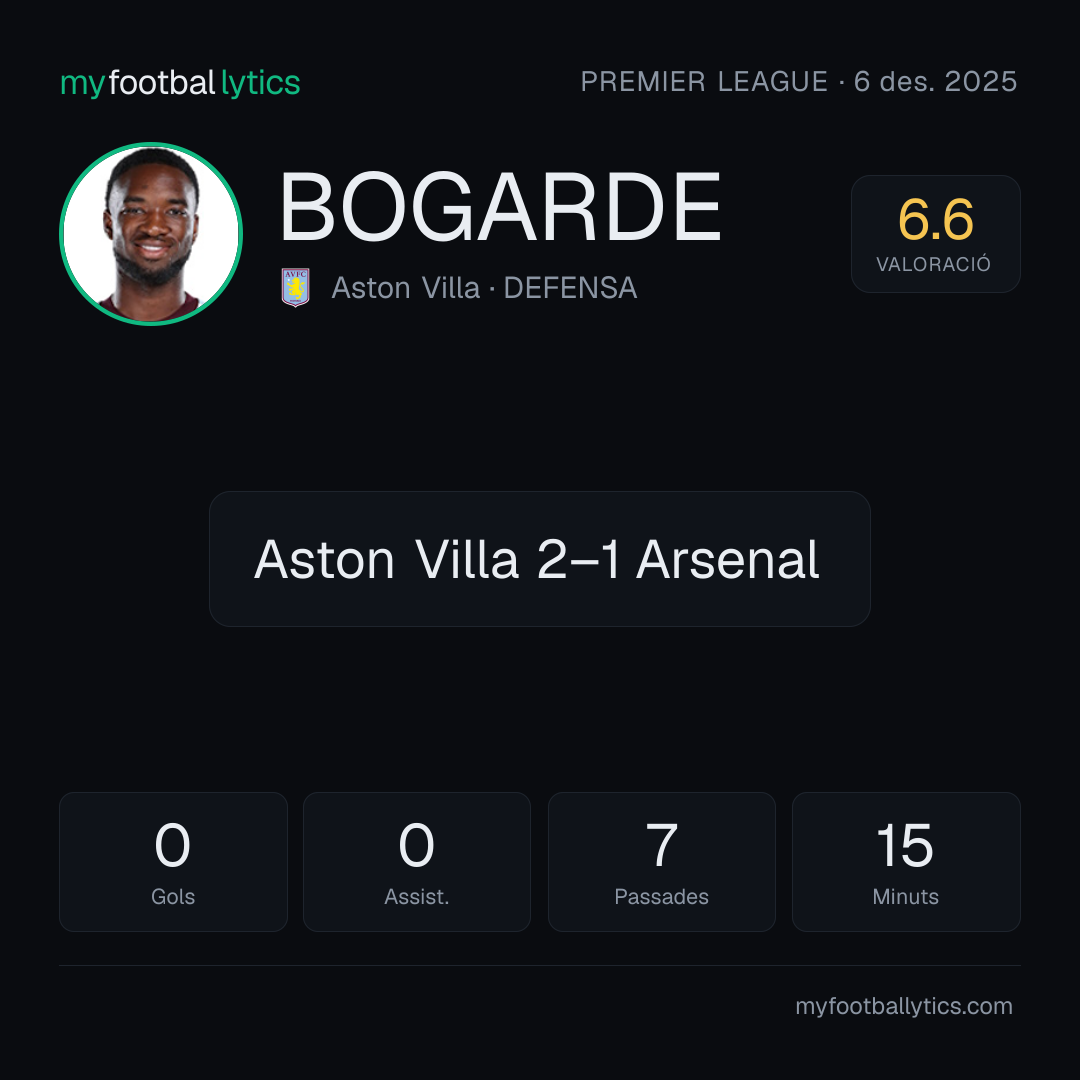Click the Aston Villa club crest
The height and width of the screenshot is (1080, 1080).
(295, 287)
